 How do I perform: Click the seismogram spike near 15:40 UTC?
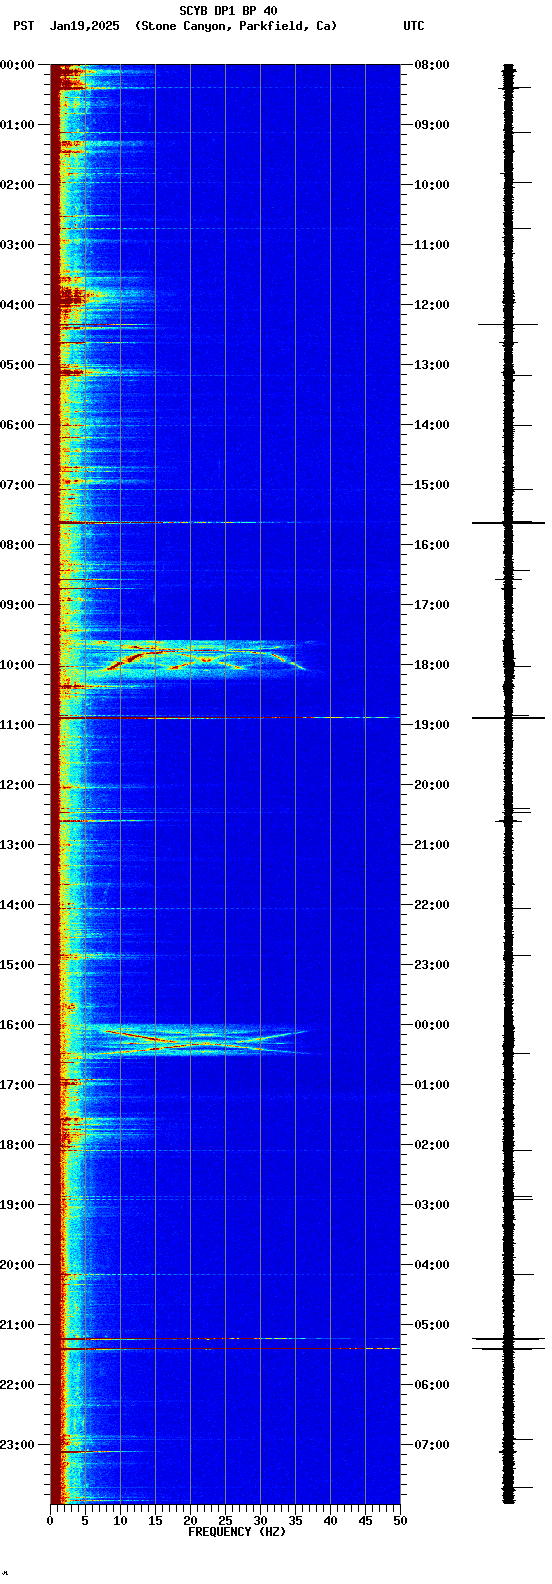click(508, 523)
